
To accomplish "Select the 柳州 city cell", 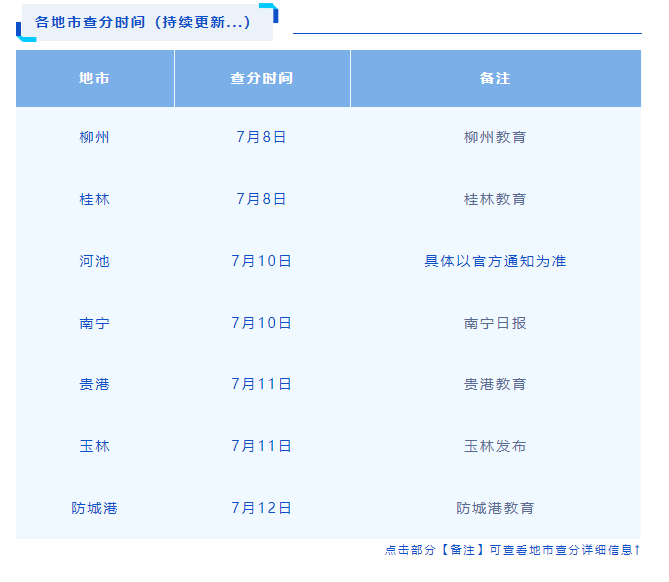I will 95,137.
